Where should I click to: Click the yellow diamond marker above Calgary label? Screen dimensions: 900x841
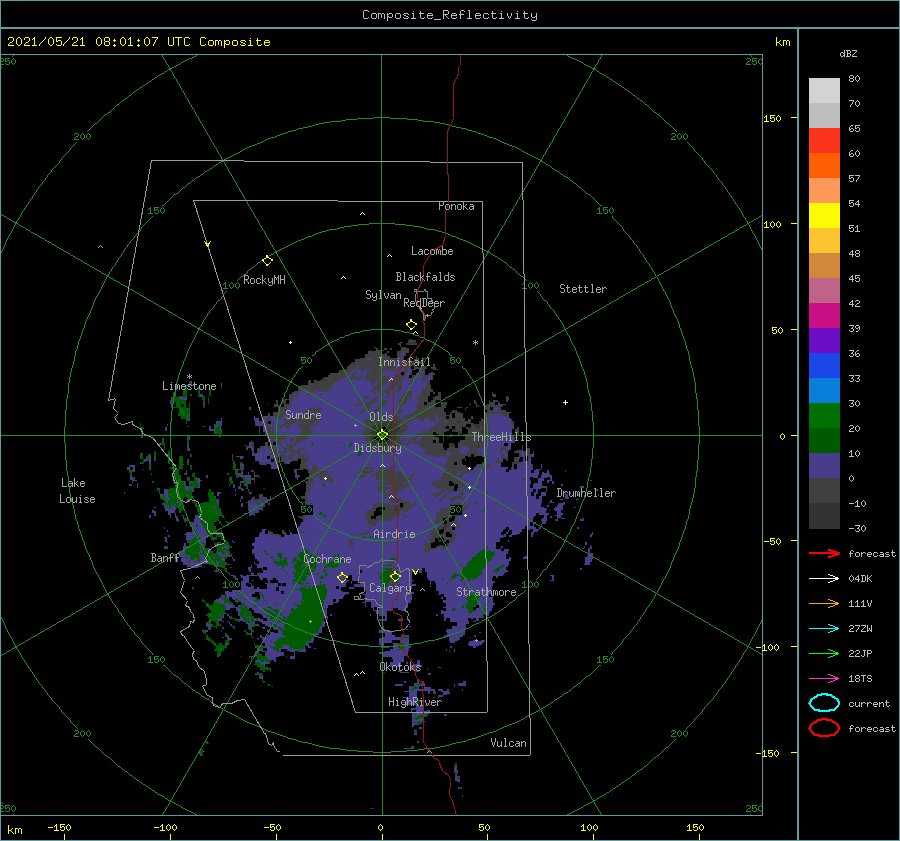(395, 576)
